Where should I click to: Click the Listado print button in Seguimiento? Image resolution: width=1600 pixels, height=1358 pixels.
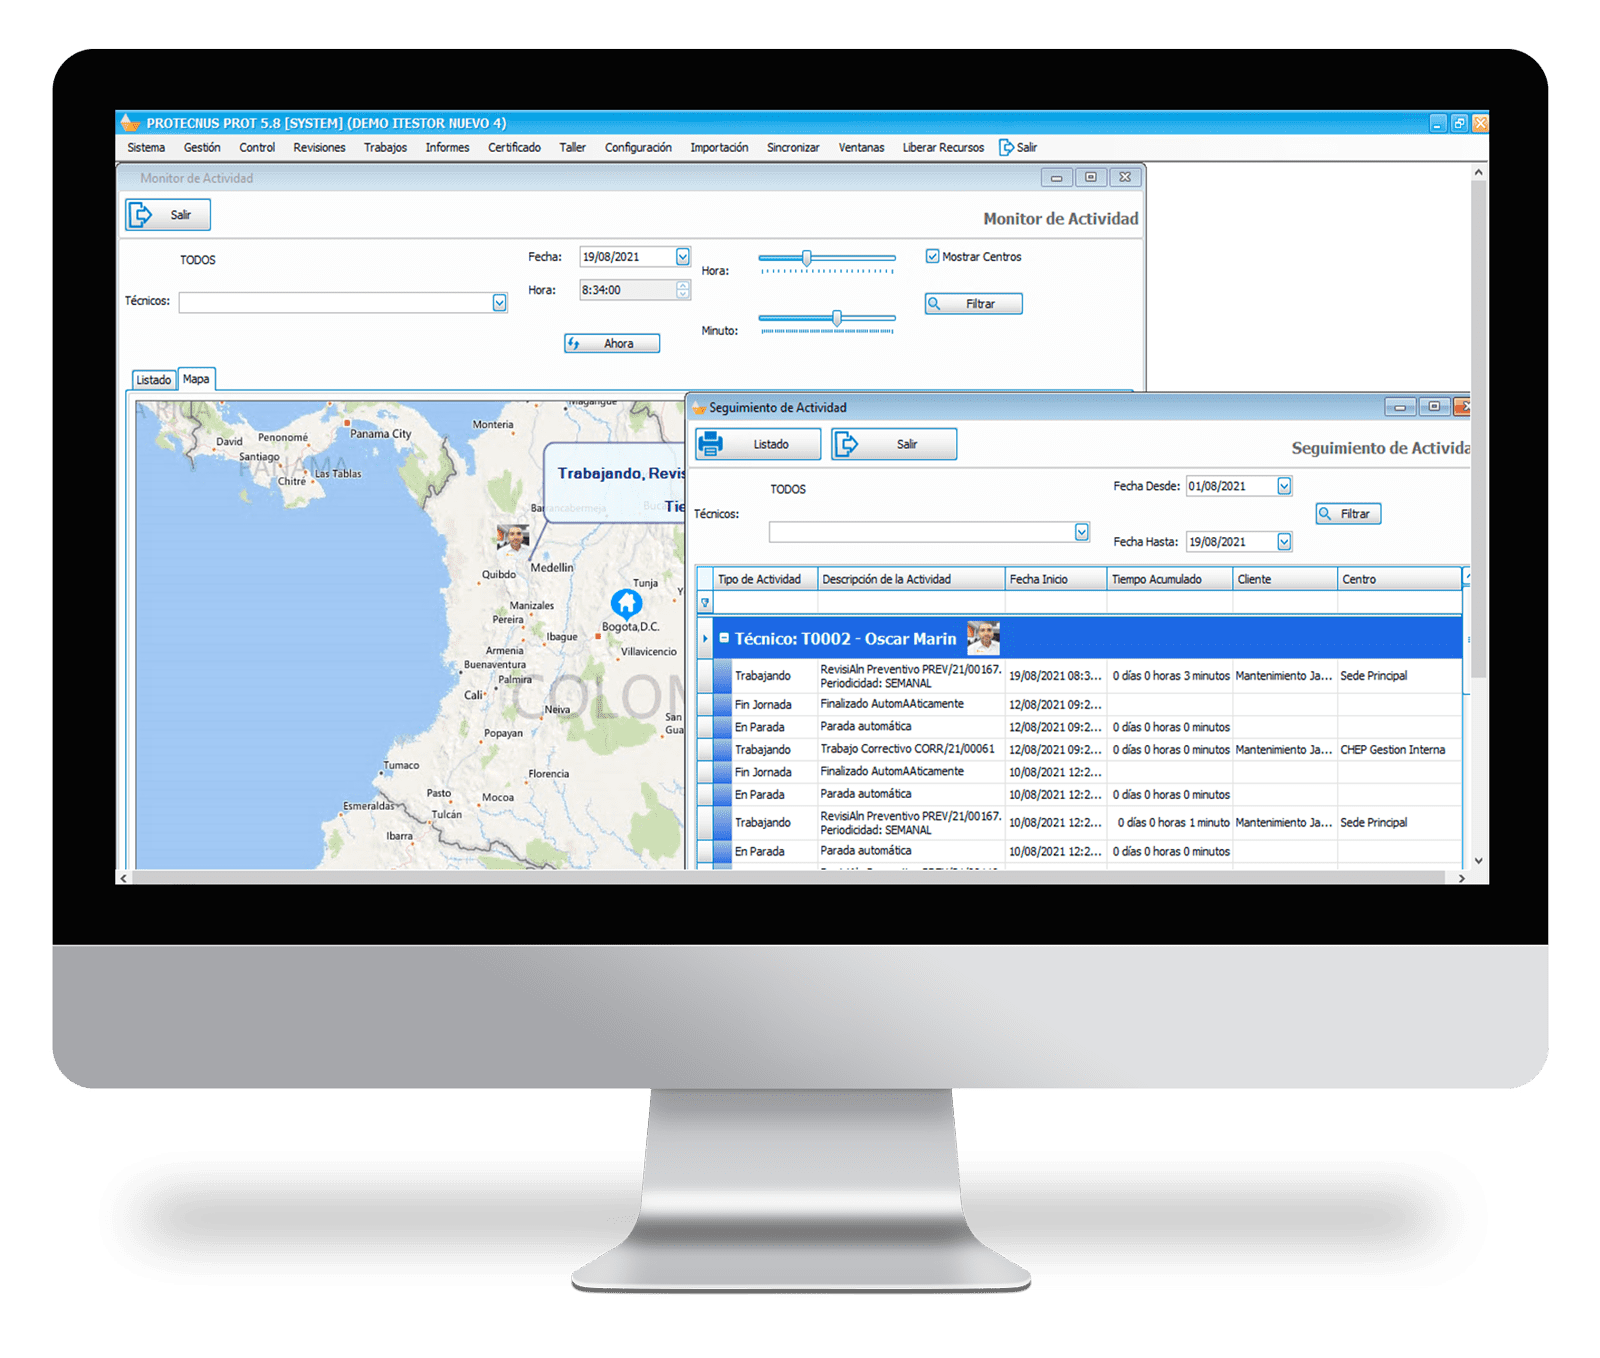click(758, 444)
